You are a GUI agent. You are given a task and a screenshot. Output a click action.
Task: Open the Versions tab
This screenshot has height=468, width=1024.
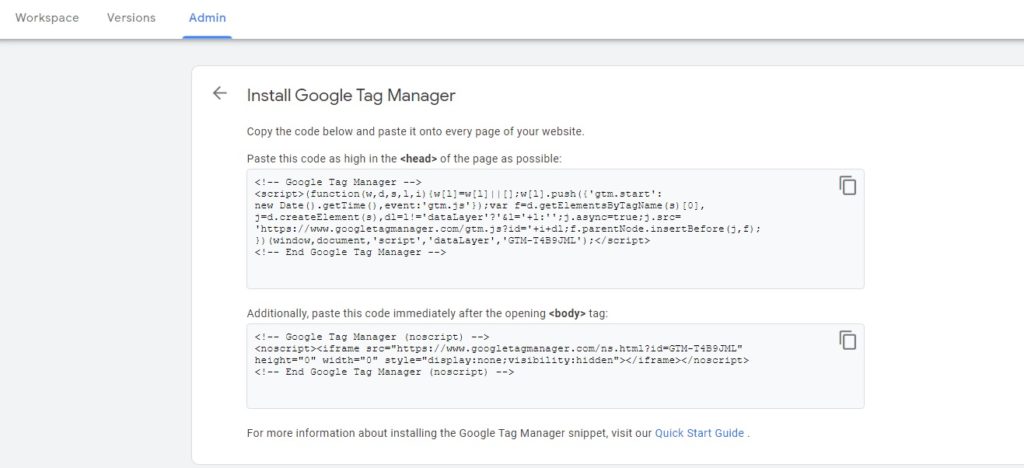(x=131, y=18)
